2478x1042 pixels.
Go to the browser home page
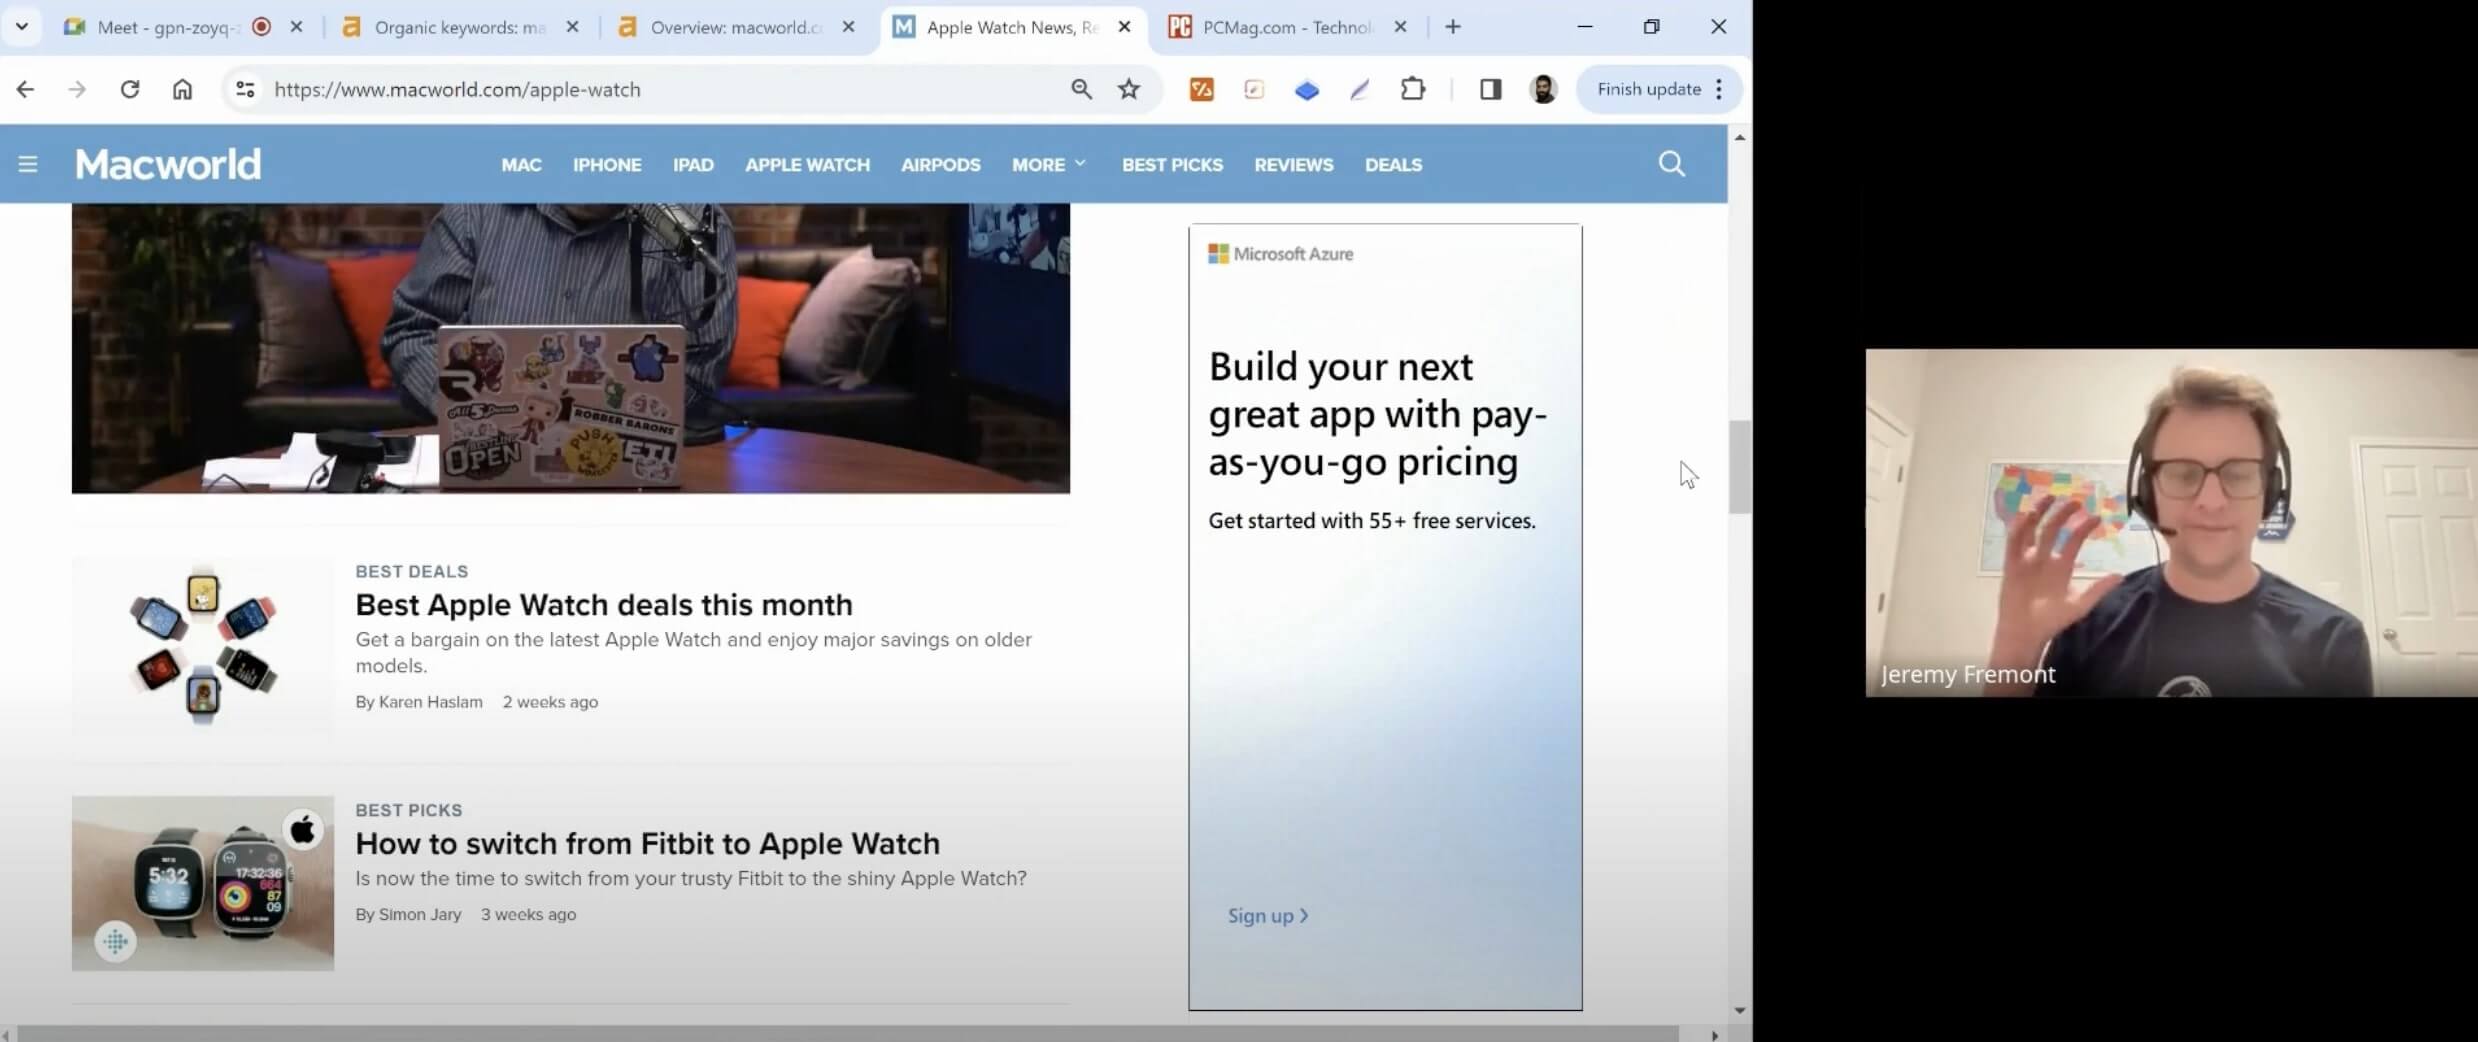pyautogui.click(x=182, y=89)
